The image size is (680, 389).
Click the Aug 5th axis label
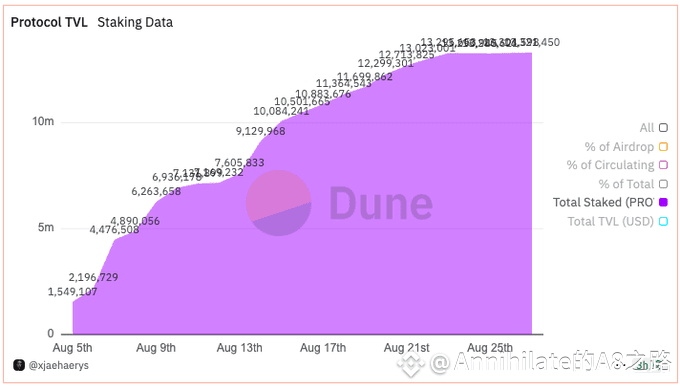pos(72,348)
